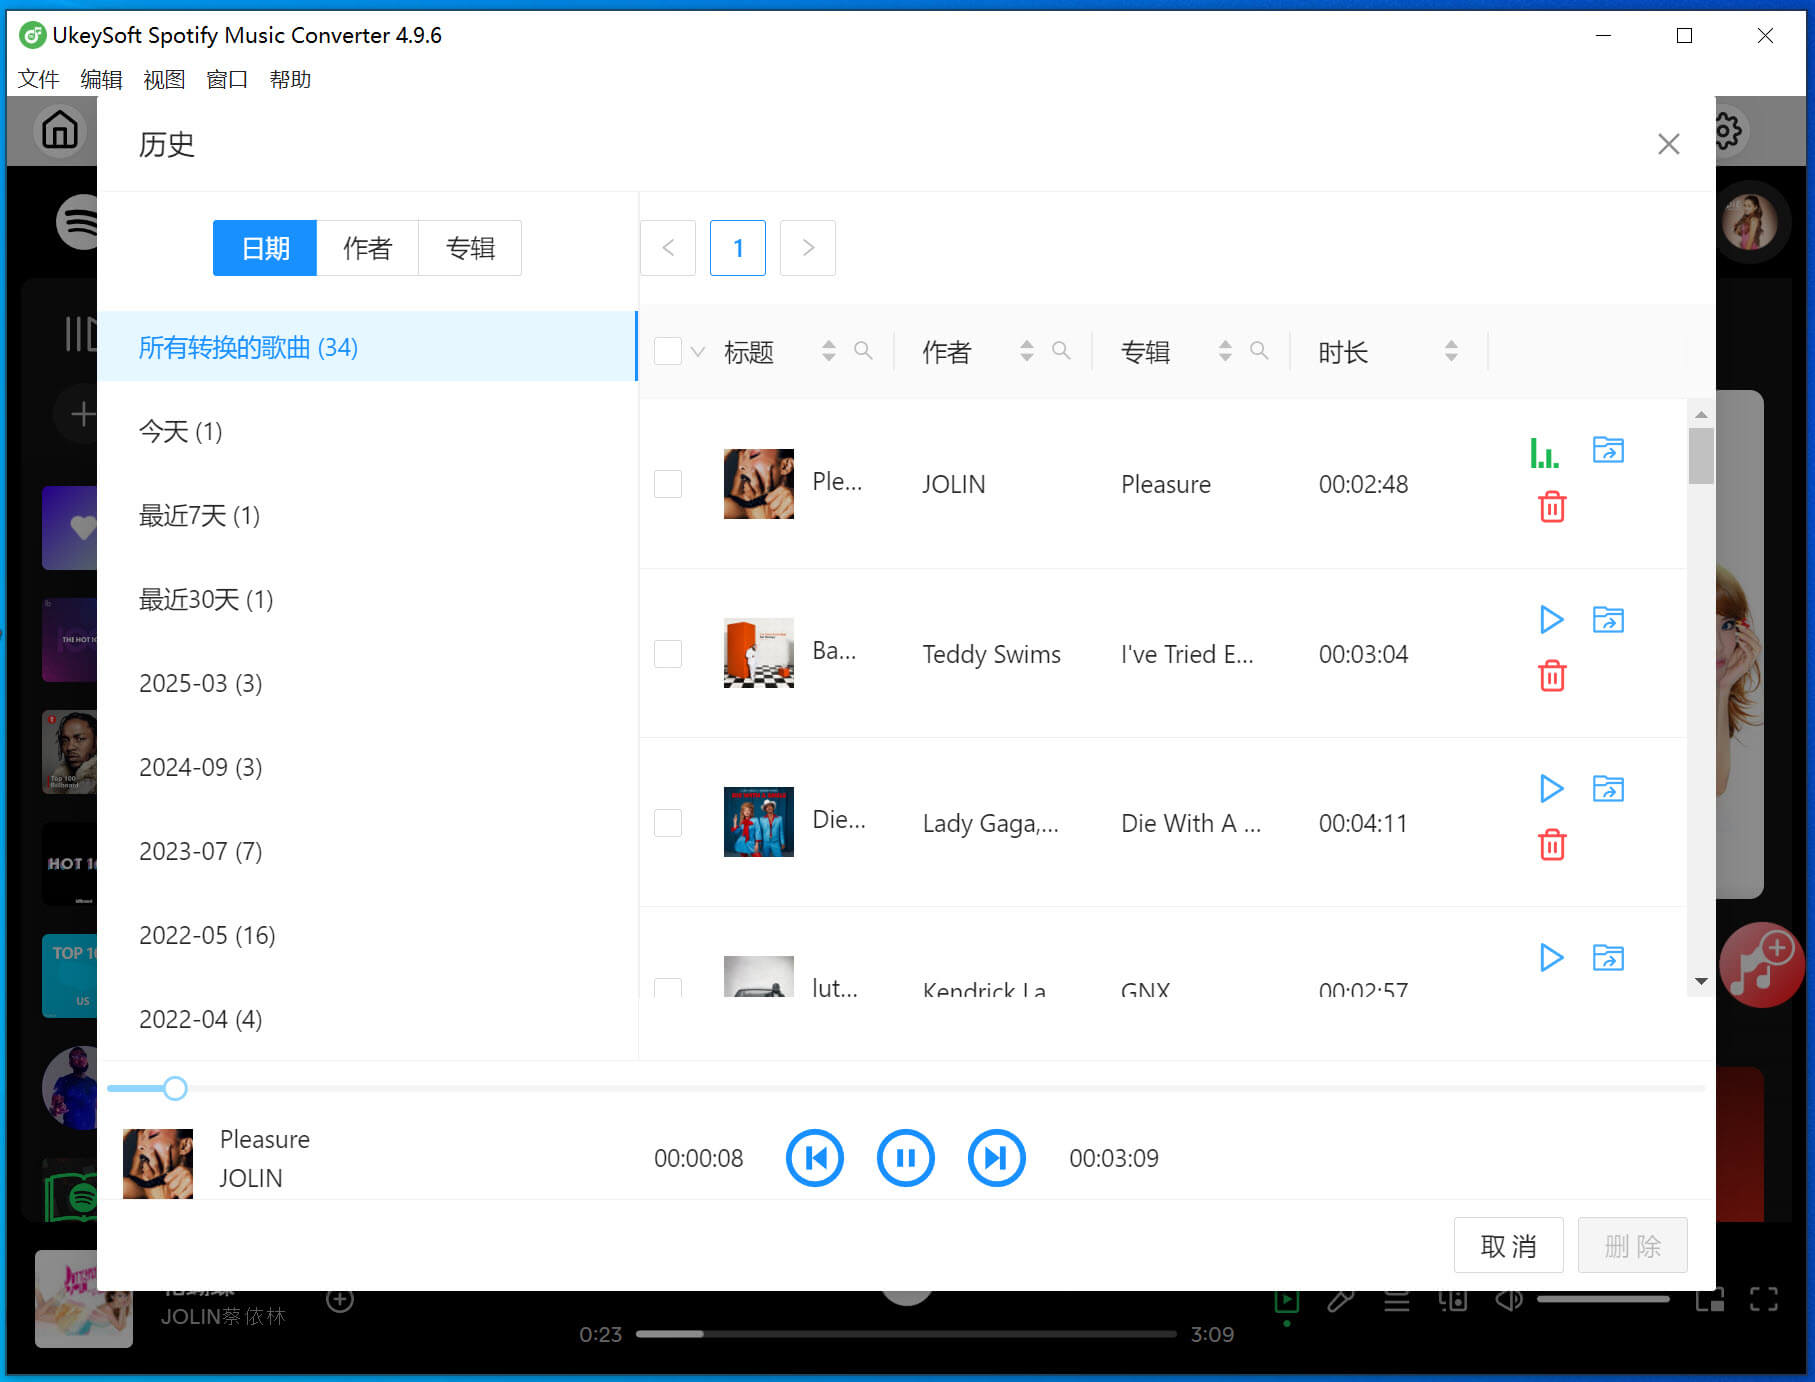Open the settings gear icon
Viewport: 1815px width, 1382px height.
(x=1729, y=130)
